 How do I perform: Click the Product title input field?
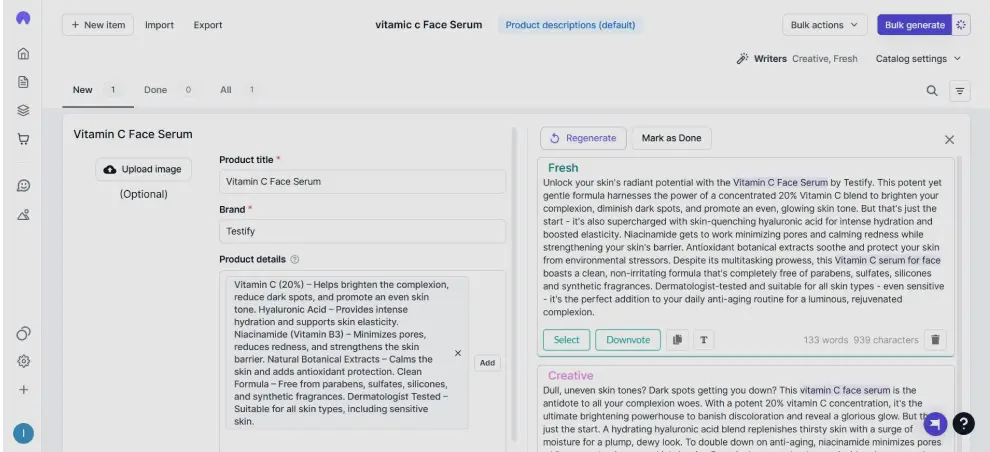362,182
